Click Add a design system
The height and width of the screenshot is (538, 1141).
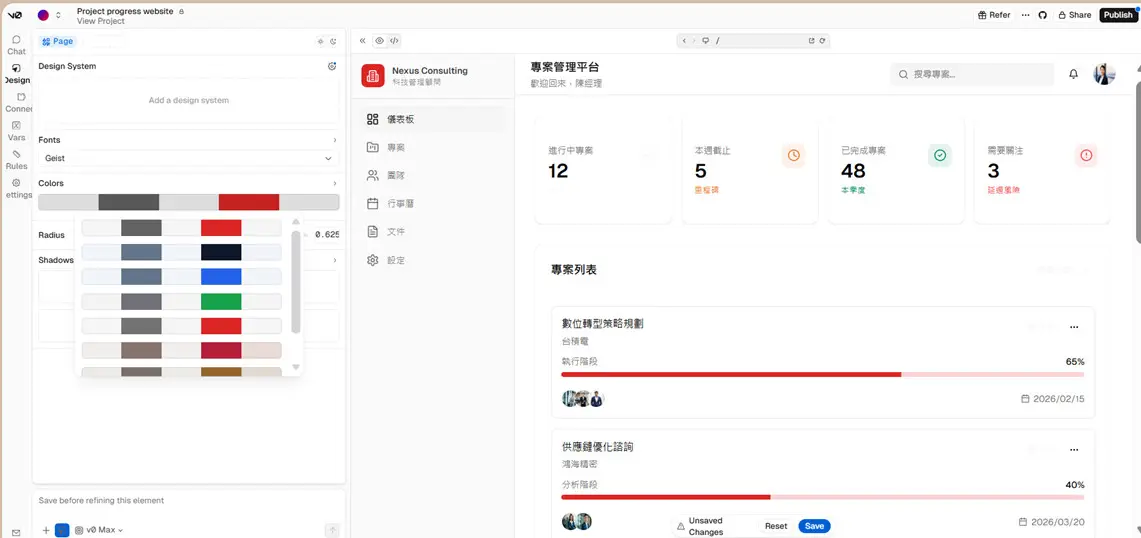click(188, 100)
